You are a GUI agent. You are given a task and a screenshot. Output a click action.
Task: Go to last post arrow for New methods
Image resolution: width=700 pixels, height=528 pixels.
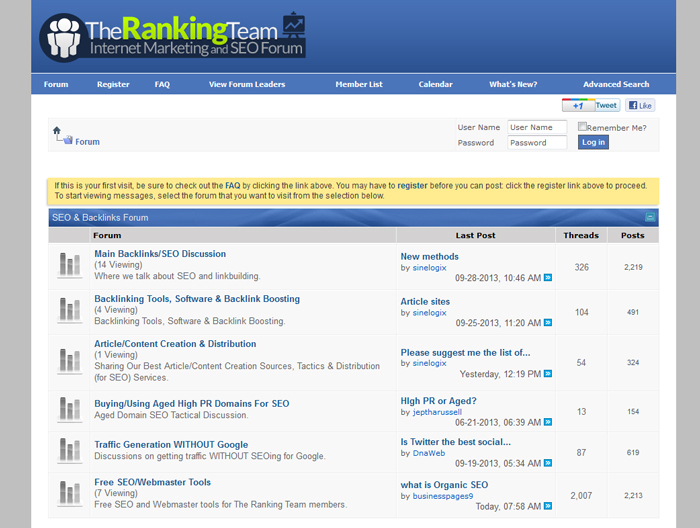tap(548, 278)
